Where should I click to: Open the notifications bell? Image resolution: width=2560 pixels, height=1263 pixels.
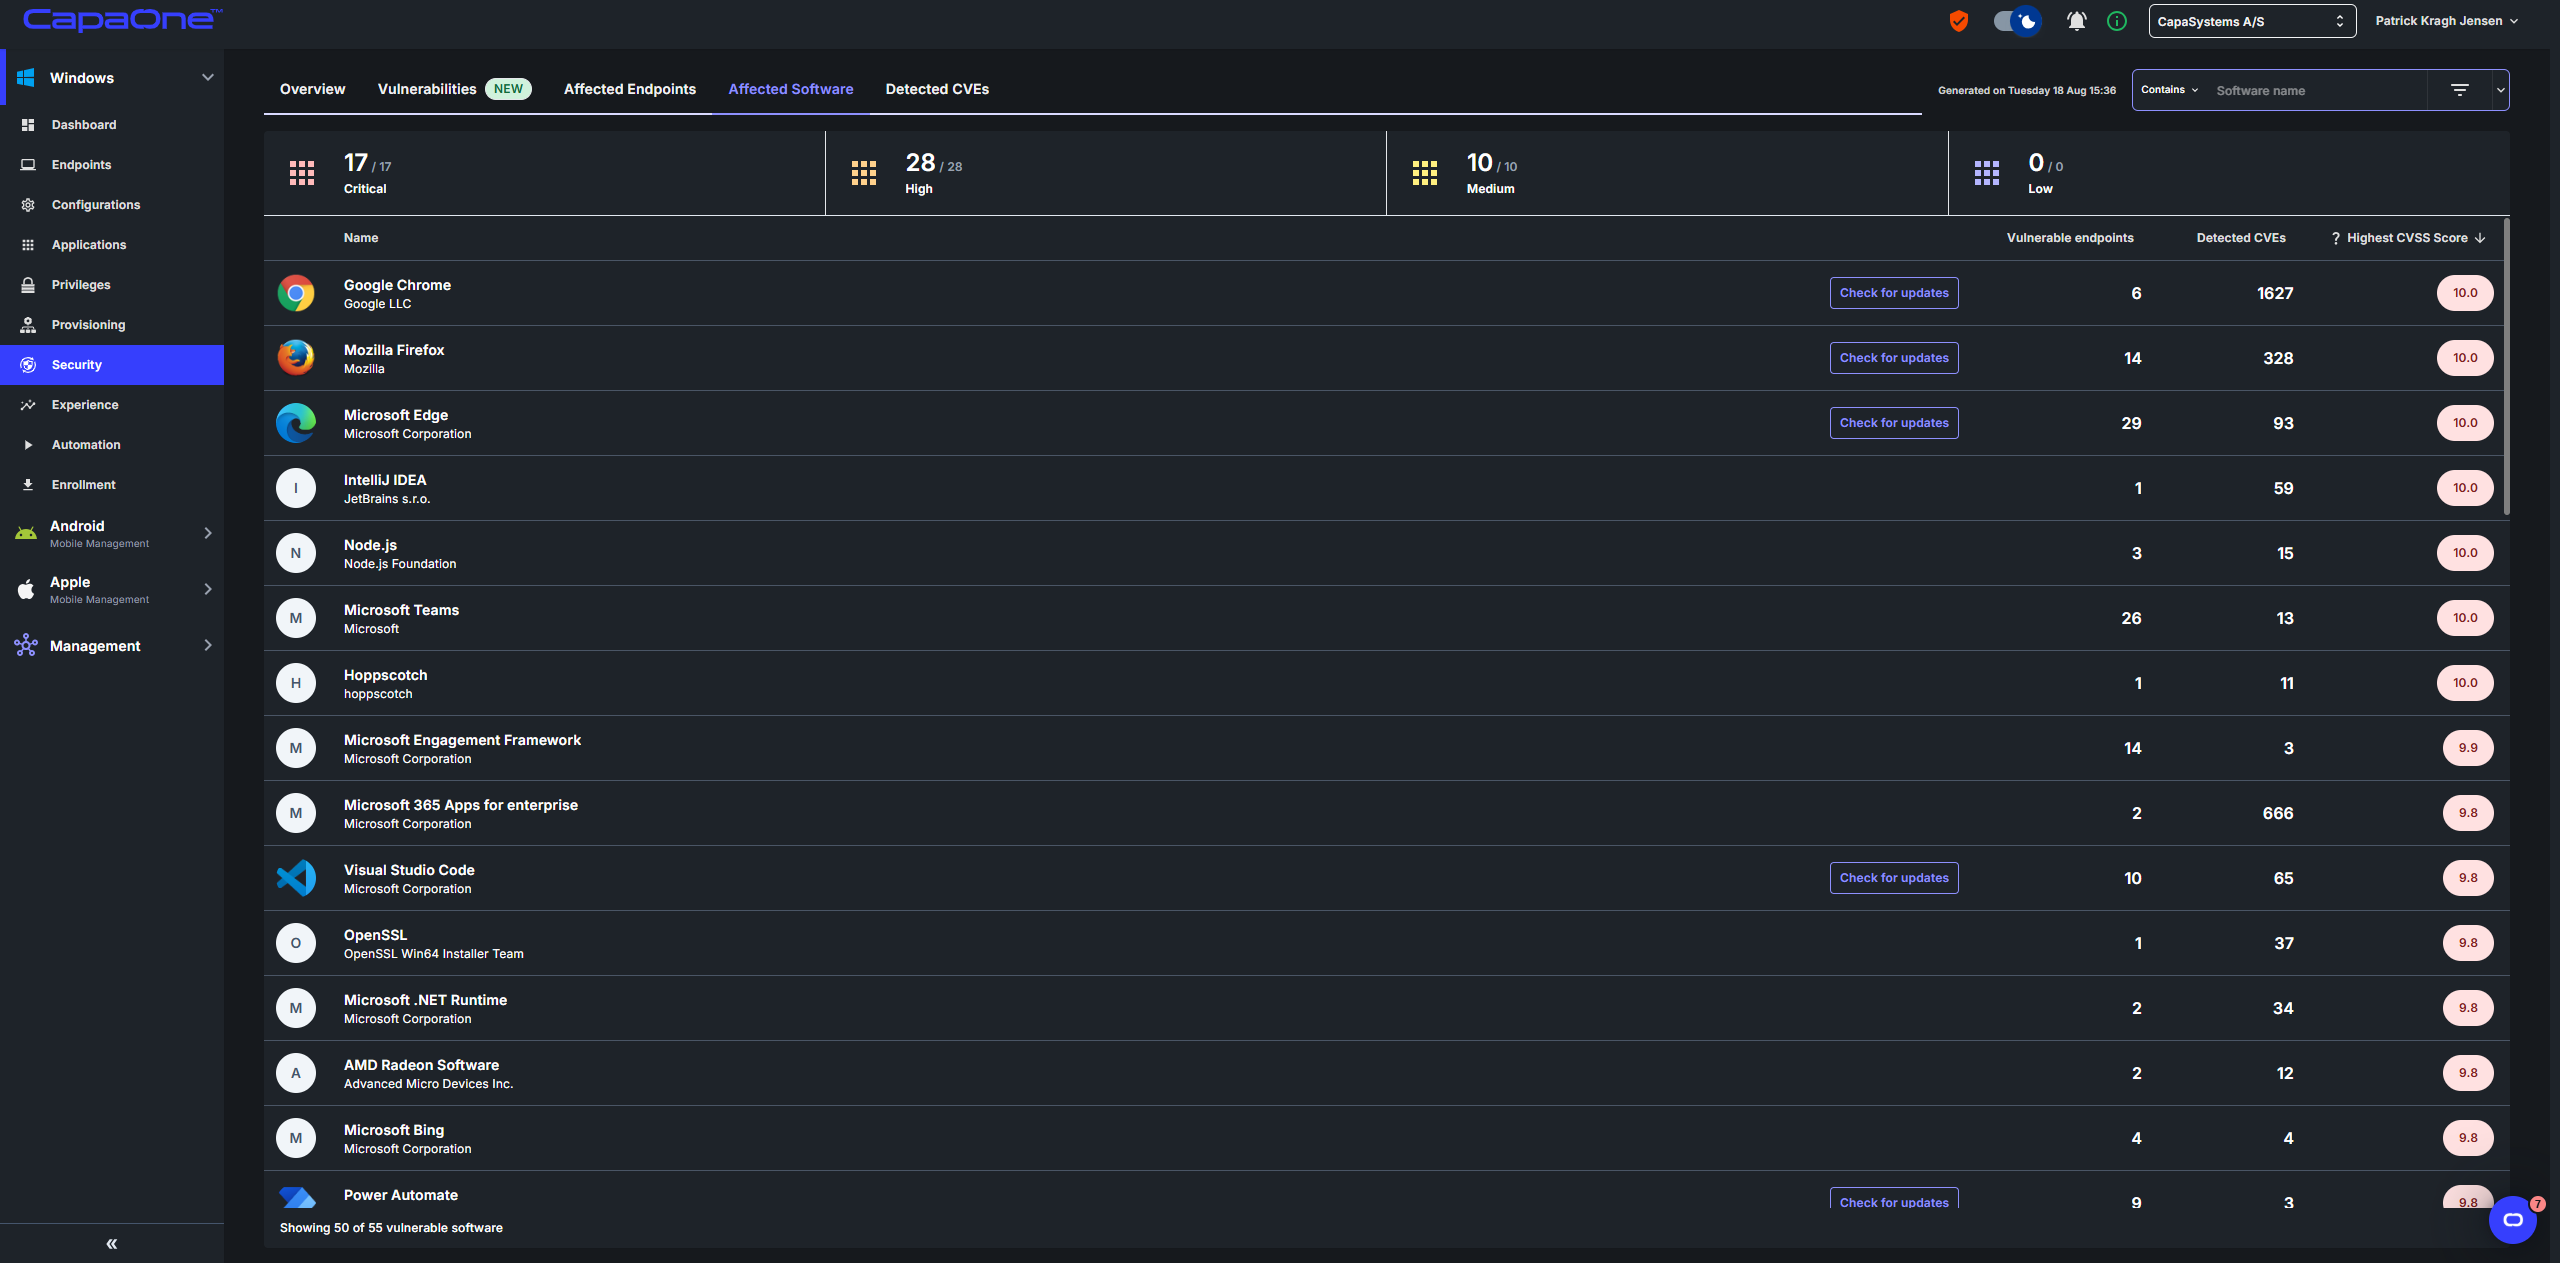[x=2077, y=21]
